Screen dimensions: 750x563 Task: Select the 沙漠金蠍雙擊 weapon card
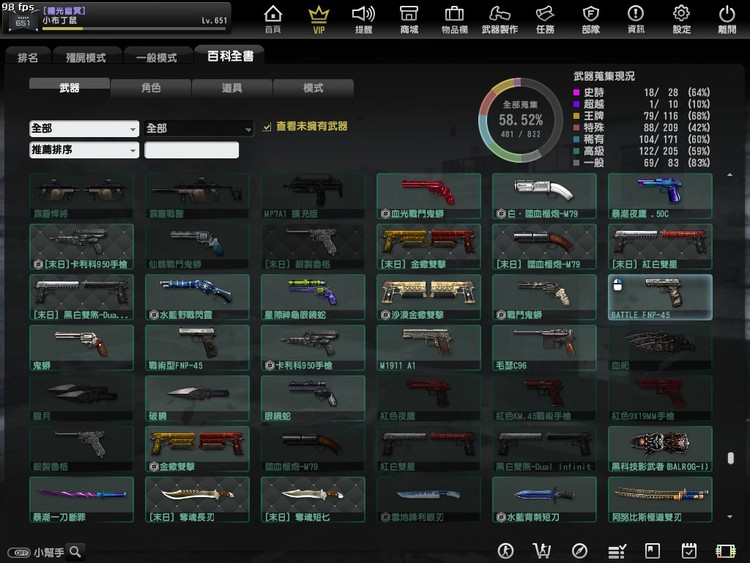[429, 297]
